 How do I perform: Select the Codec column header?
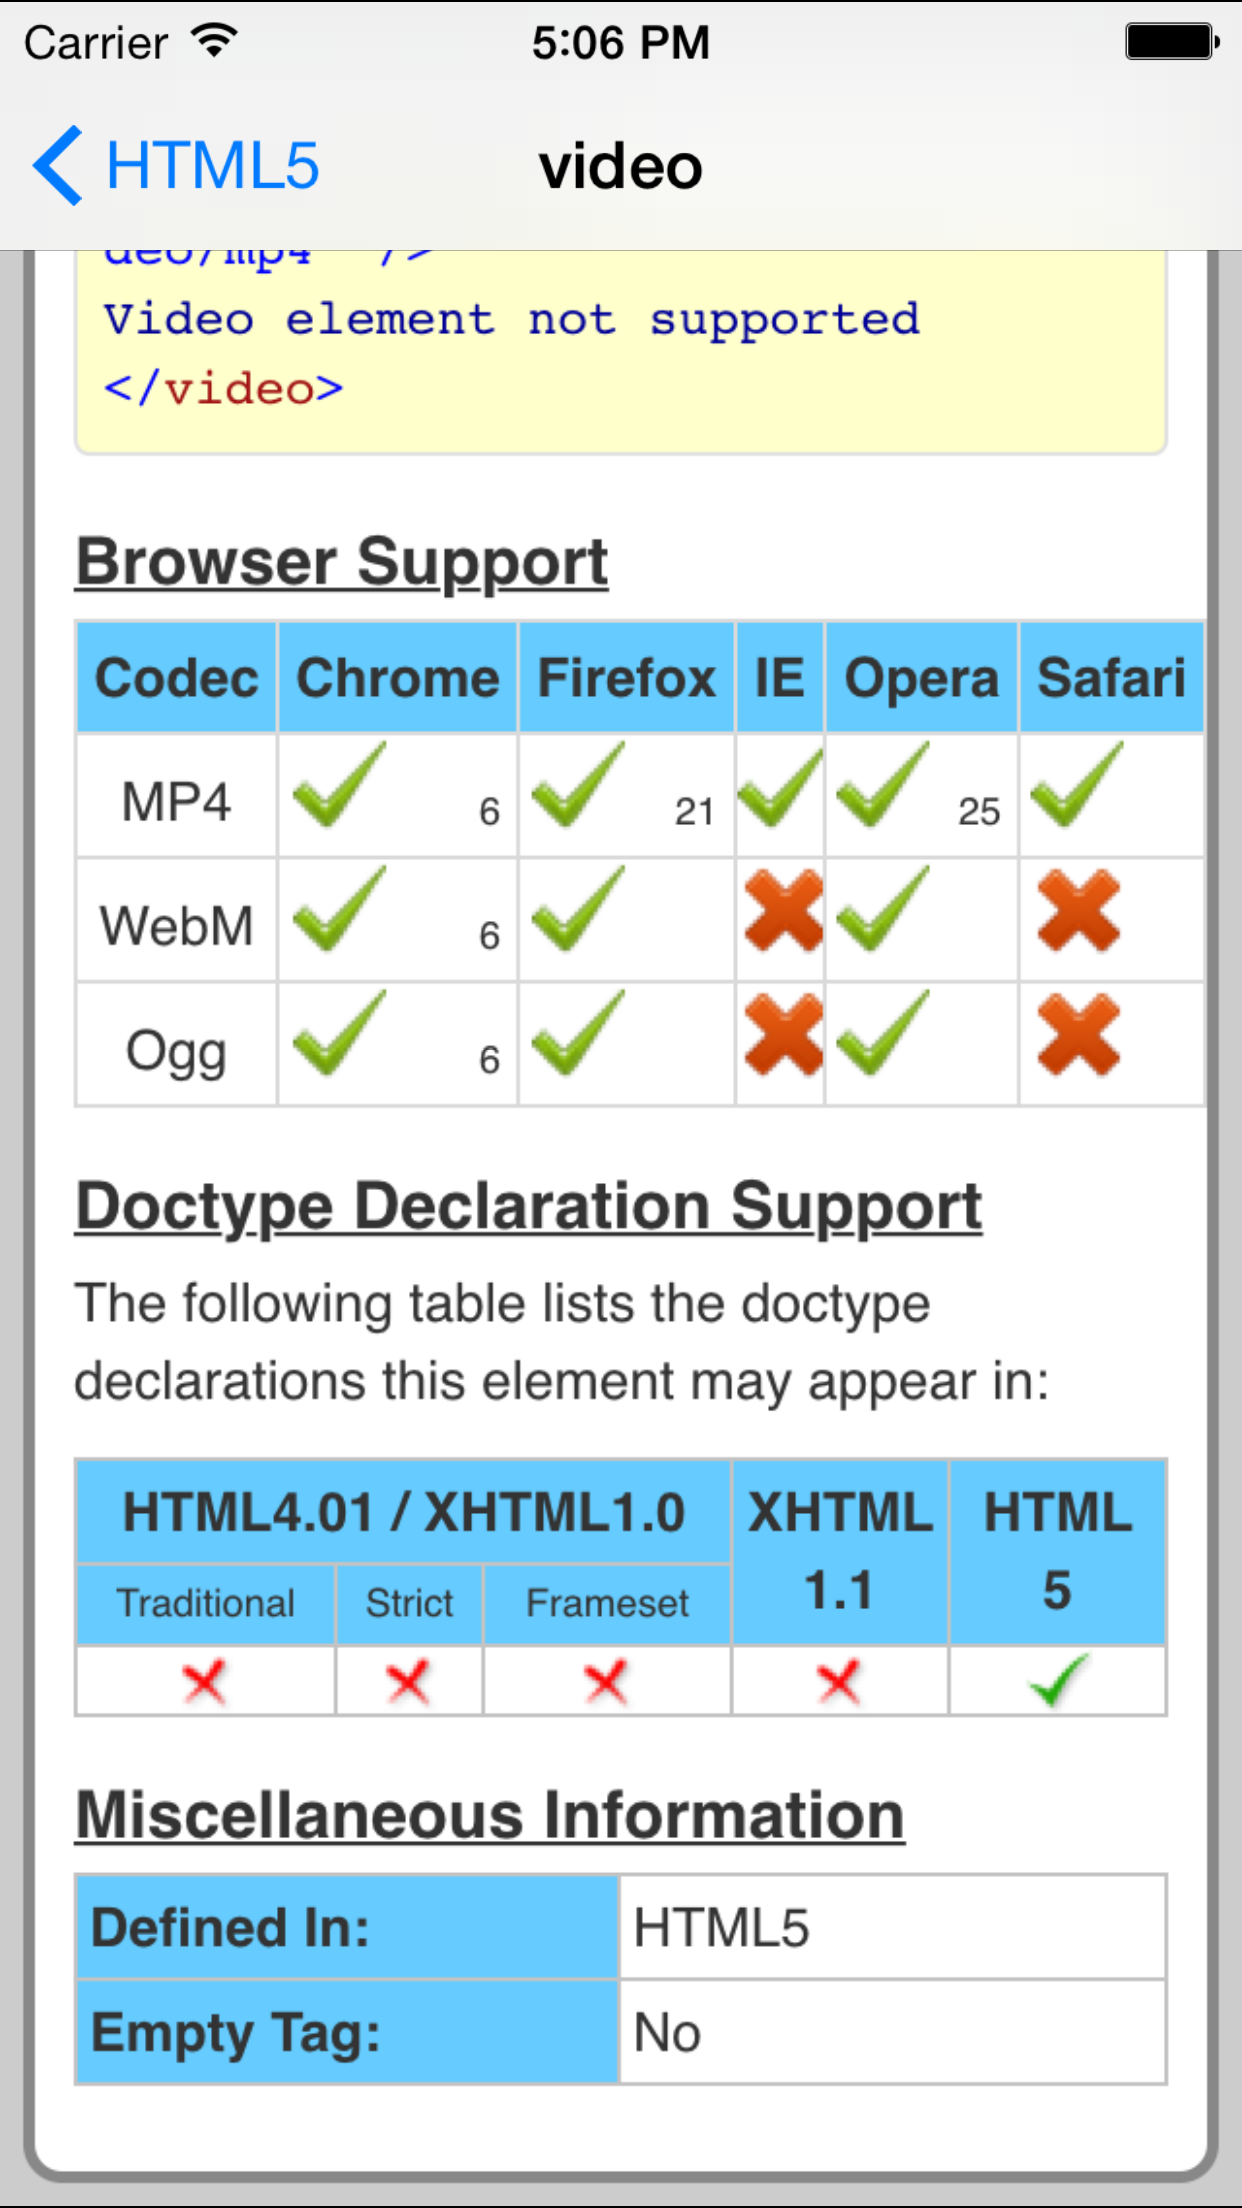(x=176, y=676)
